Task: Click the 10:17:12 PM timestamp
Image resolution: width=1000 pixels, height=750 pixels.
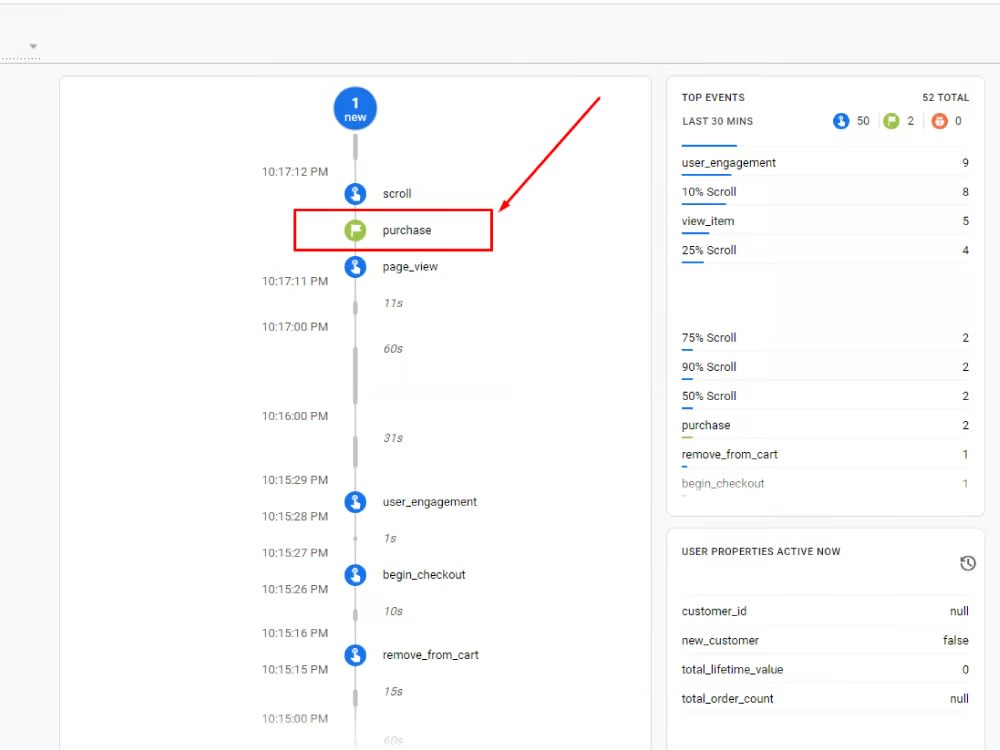Action: [295, 172]
